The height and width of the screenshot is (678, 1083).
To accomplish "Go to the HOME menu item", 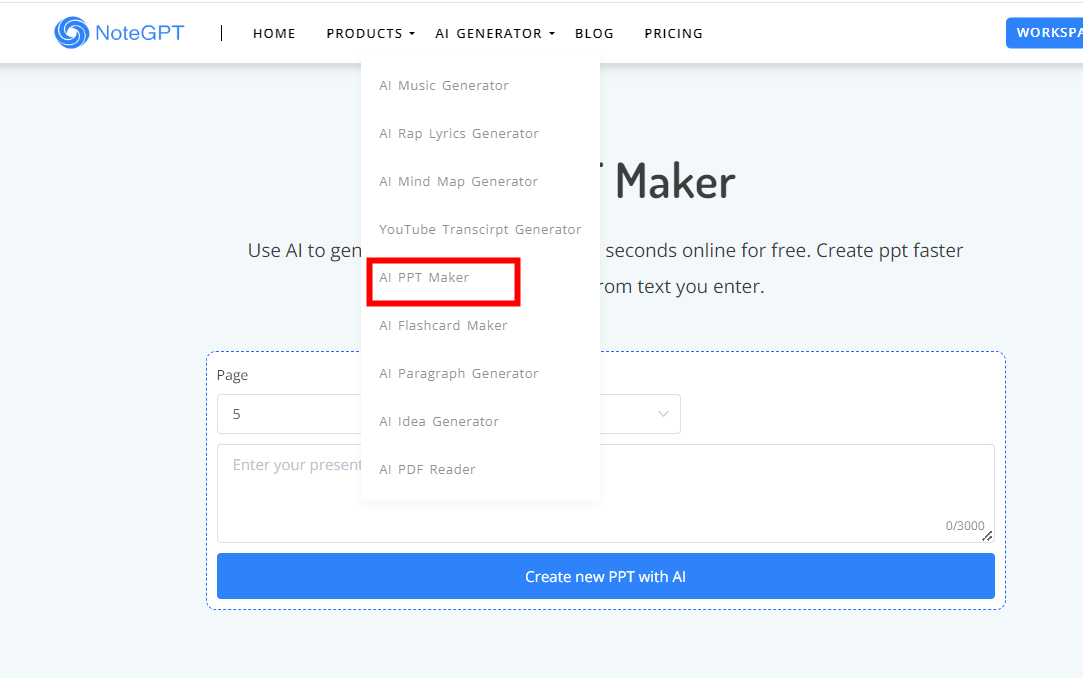I will point(274,33).
